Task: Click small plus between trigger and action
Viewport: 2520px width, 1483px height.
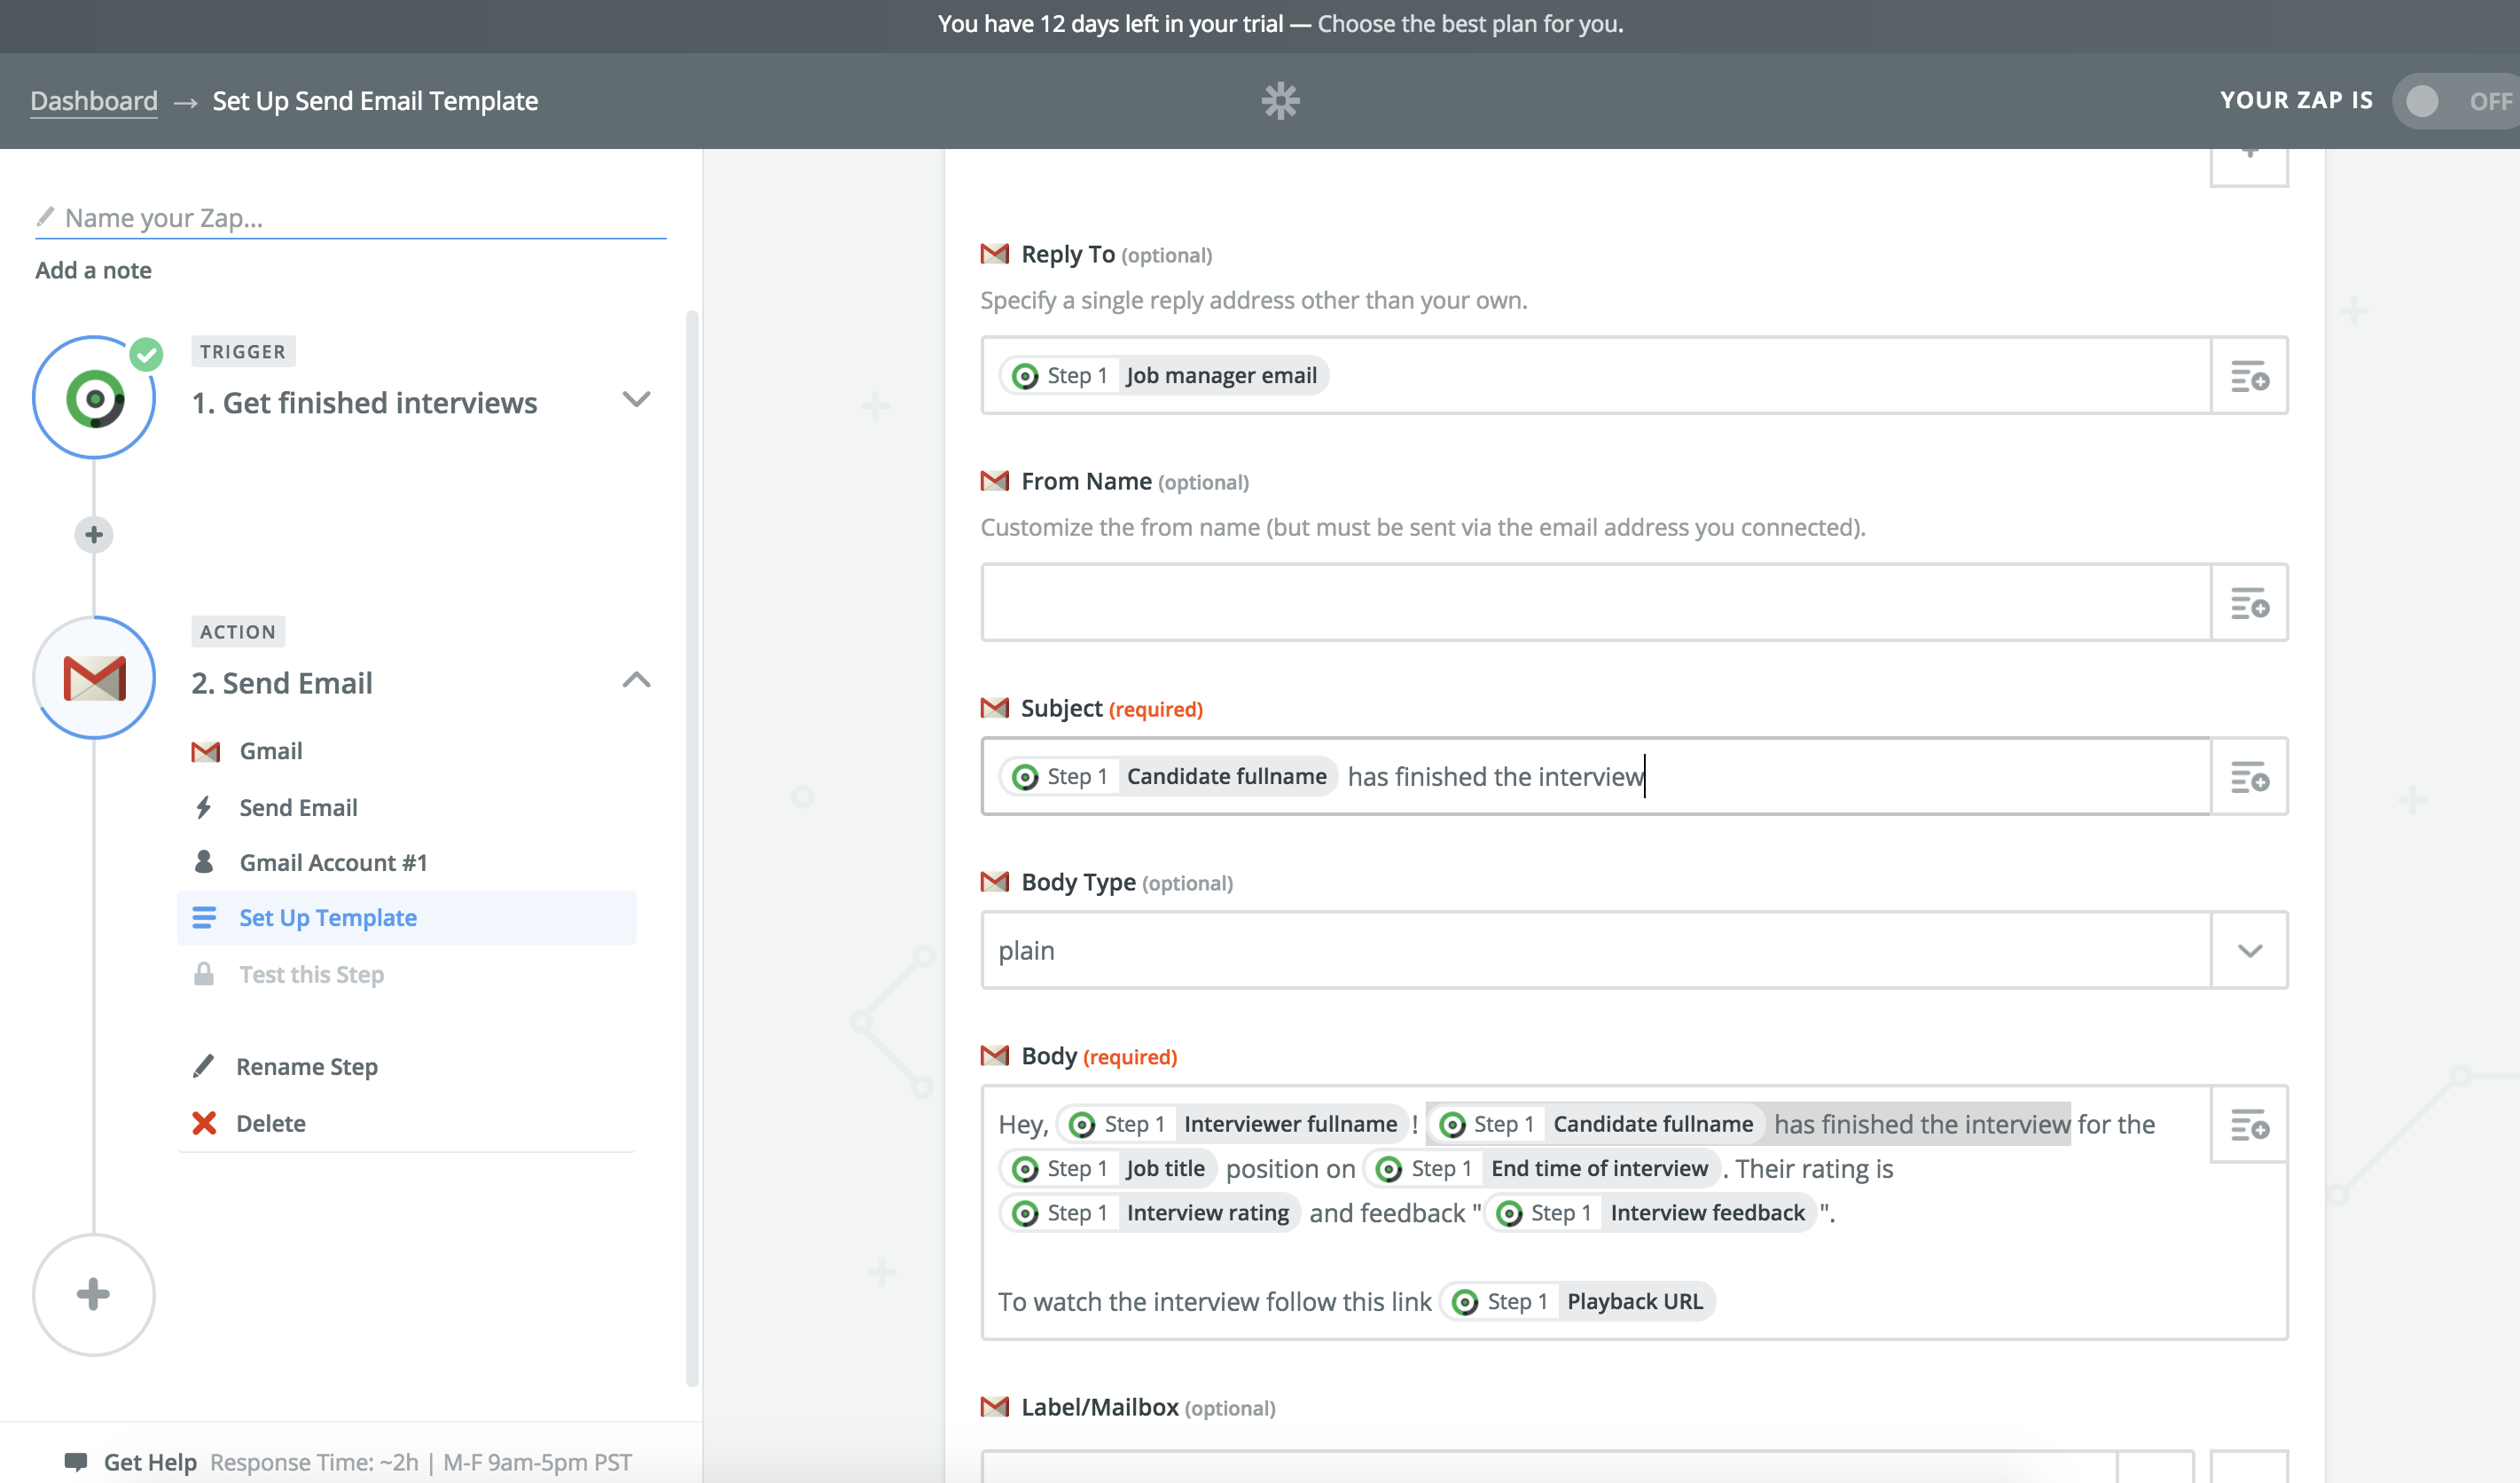Action: [94, 535]
